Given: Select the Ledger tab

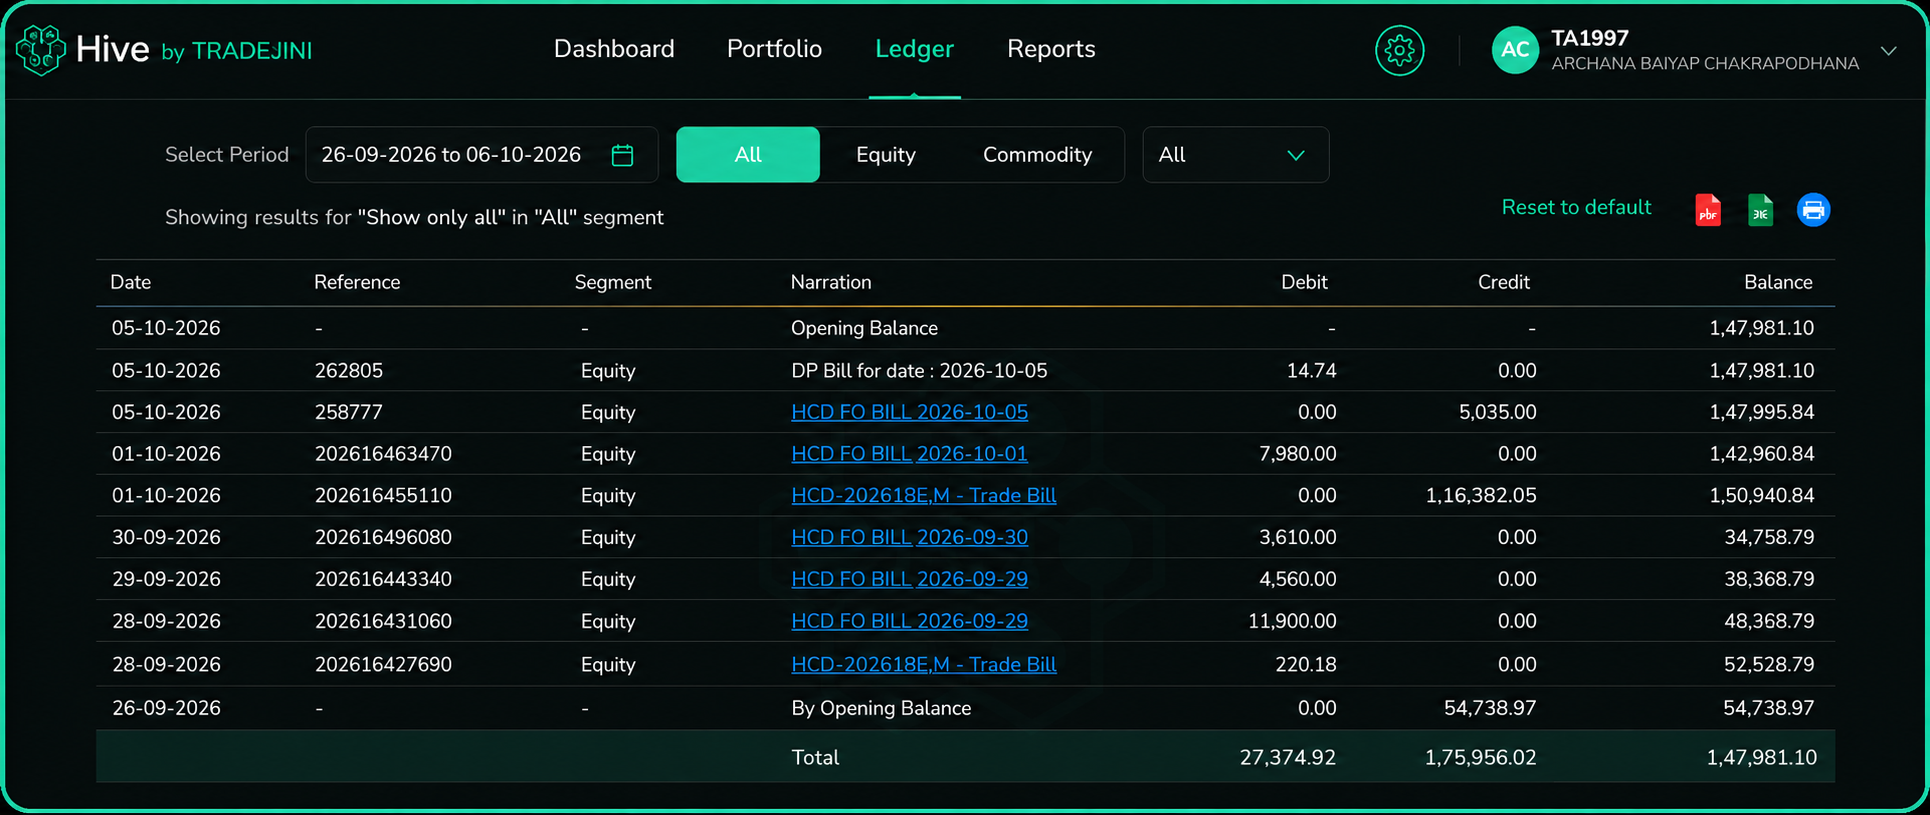Looking at the screenshot, I should pos(914,49).
